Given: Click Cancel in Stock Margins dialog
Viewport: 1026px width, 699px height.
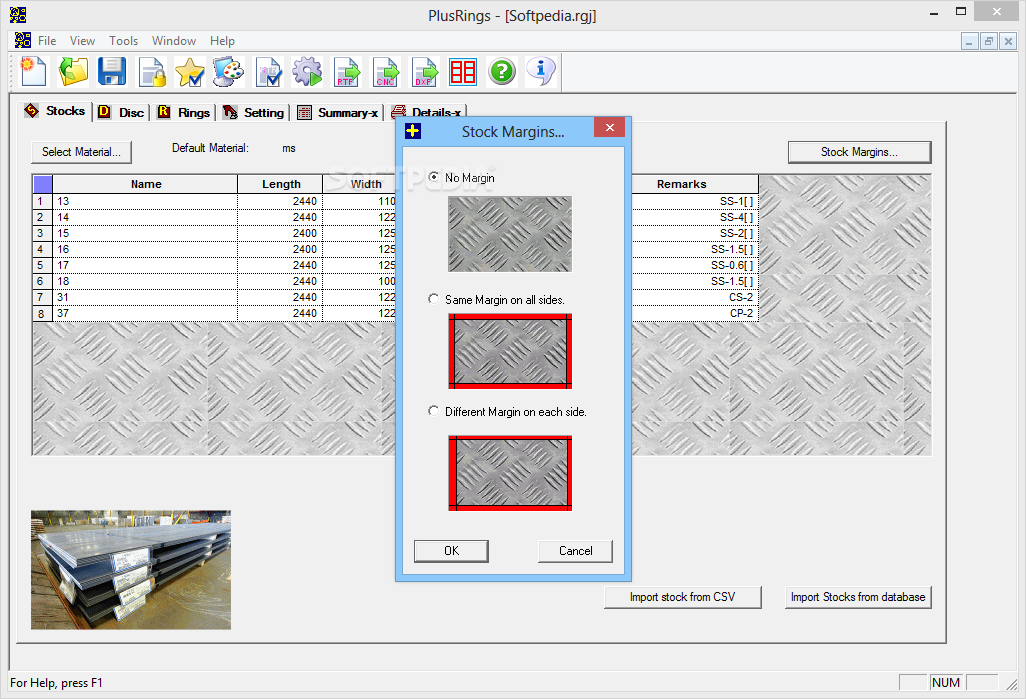Looking at the screenshot, I should point(576,551).
